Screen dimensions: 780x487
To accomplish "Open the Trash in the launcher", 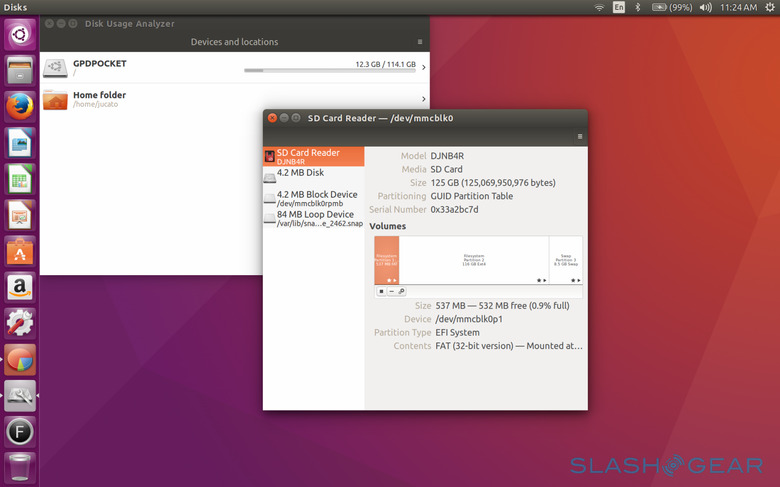I will click(20, 468).
